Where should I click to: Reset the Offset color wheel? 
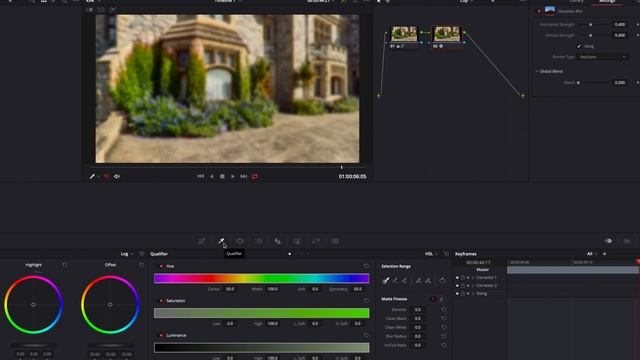[x=141, y=265]
